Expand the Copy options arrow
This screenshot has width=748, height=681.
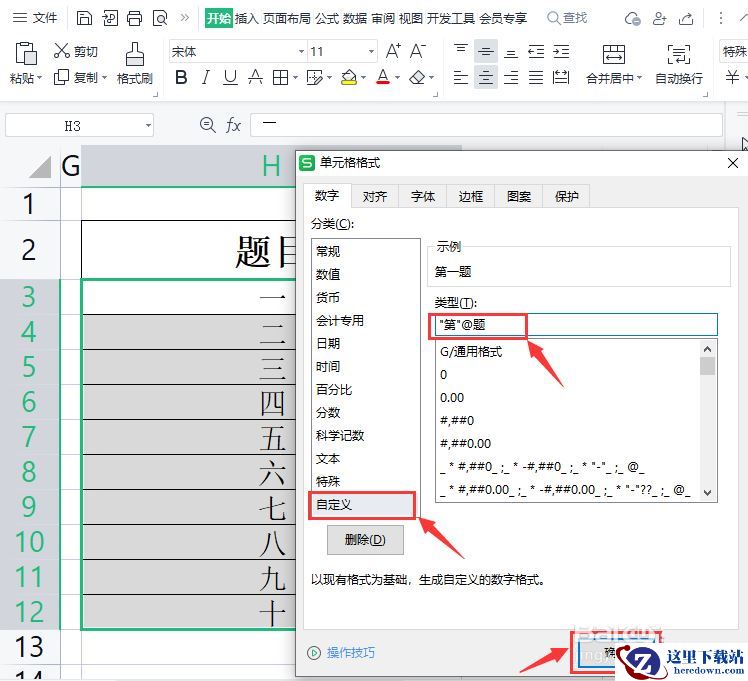click(x=104, y=77)
